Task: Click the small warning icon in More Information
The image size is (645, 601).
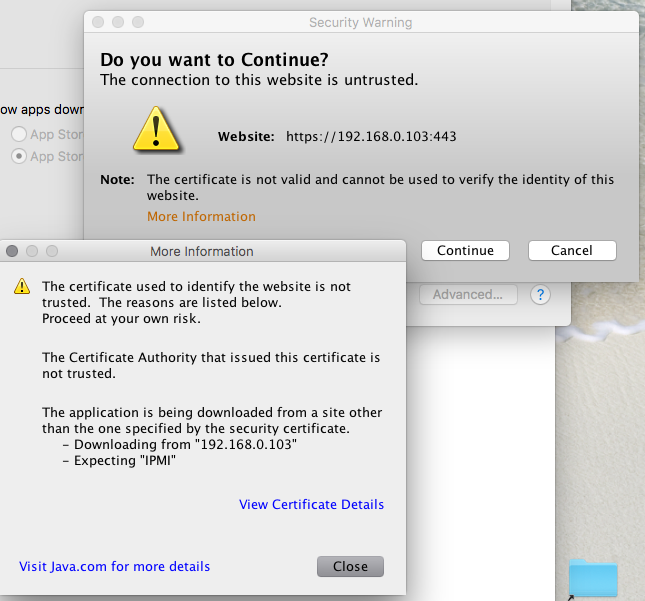Action: 22,287
